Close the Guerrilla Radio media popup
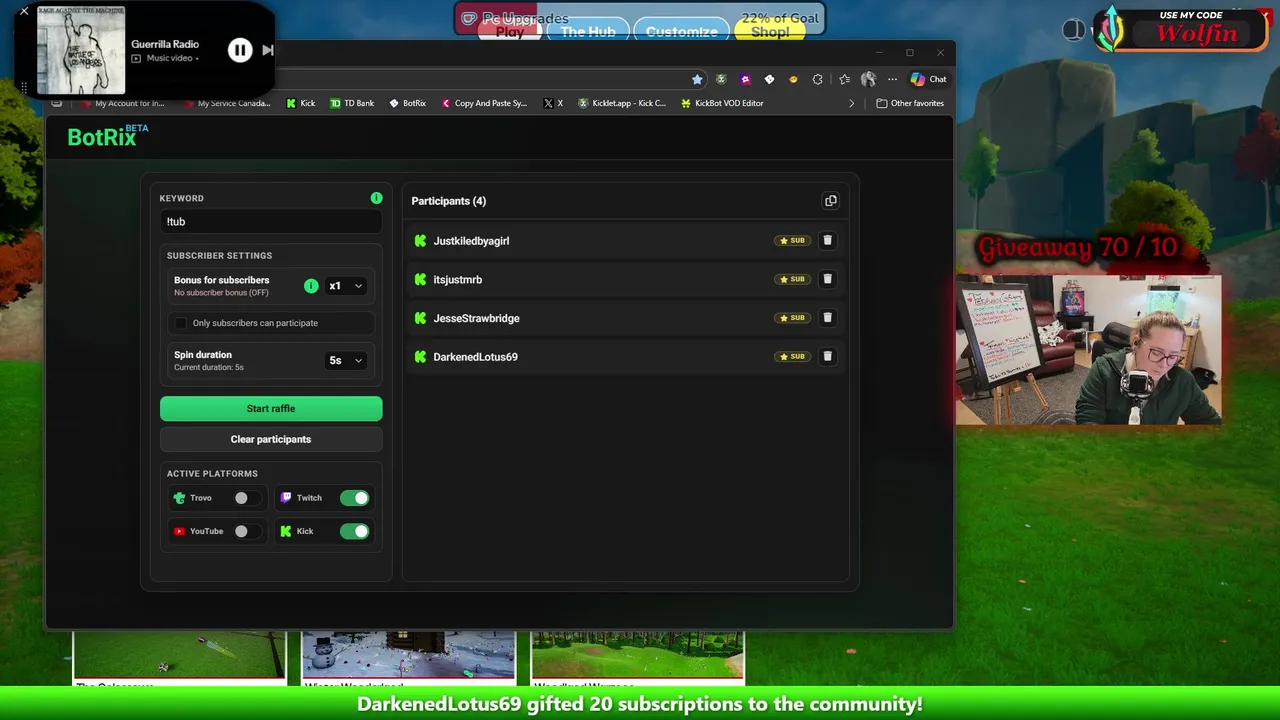This screenshot has height=720, width=1280. point(24,12)
